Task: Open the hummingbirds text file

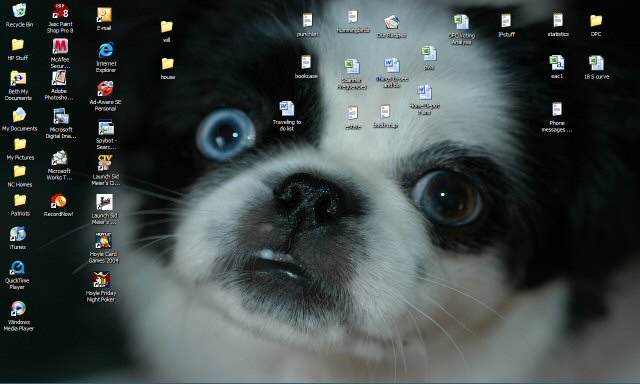Action: (x=353, y=17)
